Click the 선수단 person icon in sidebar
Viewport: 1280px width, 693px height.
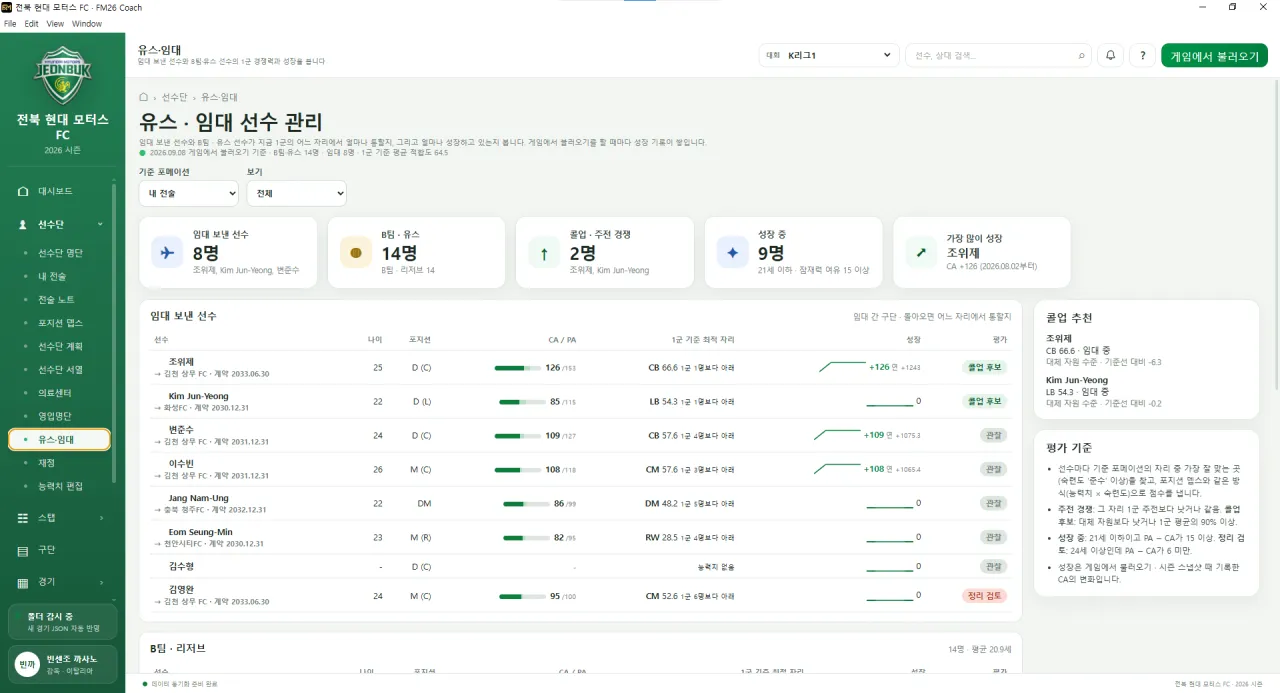pyautogui.click(x=23, y=225)
